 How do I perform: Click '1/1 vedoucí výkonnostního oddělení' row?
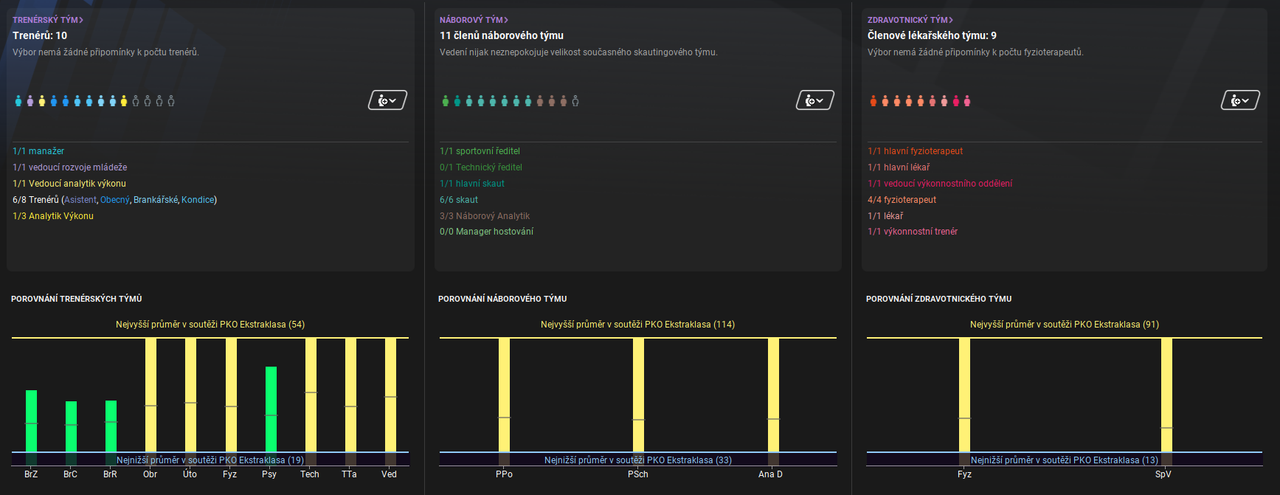coord(940,183)
